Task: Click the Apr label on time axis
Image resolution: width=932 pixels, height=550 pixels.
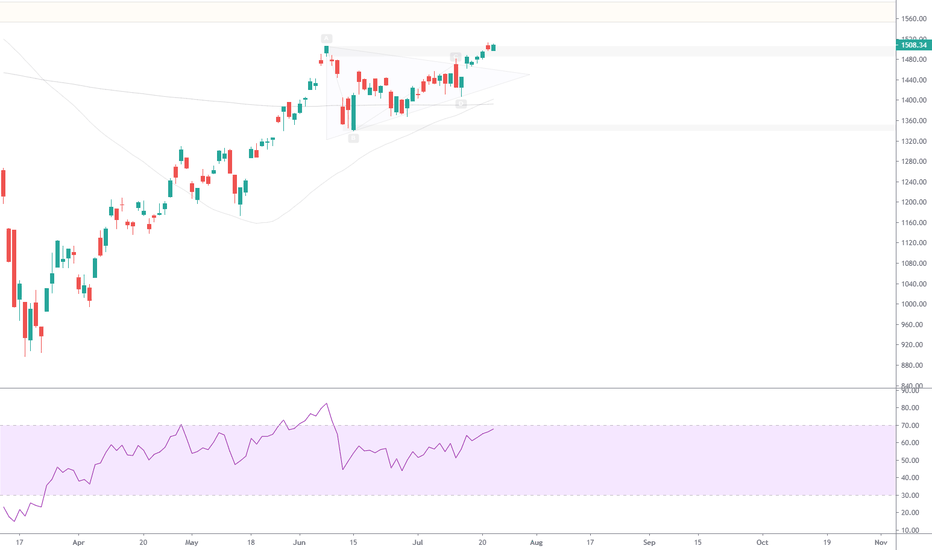Action: pos(78,542)
